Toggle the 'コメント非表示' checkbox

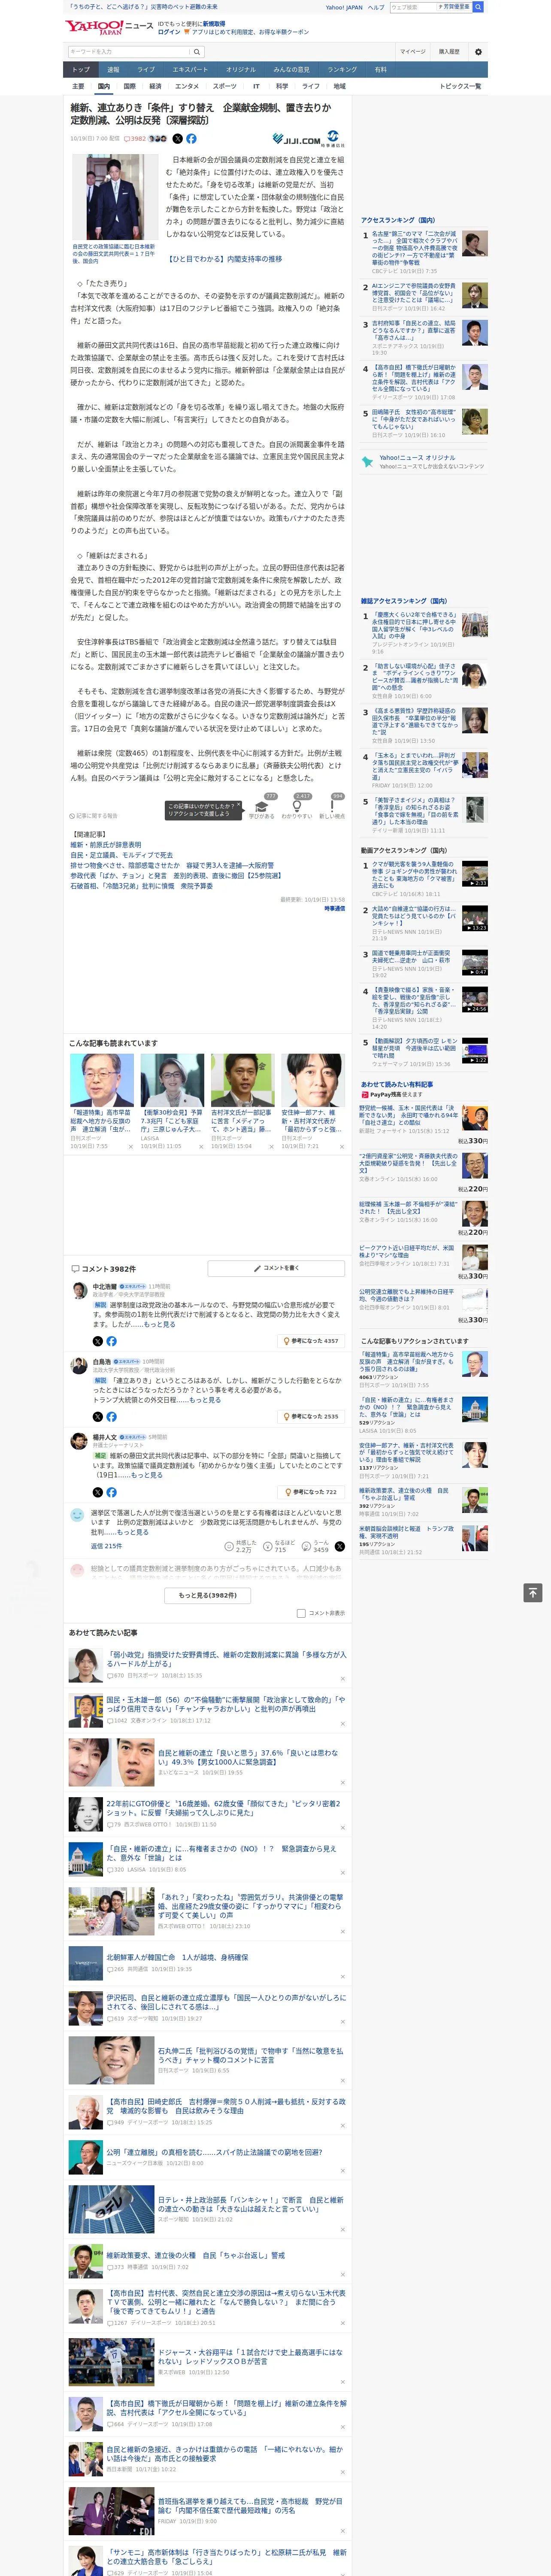coord(301,1613)
